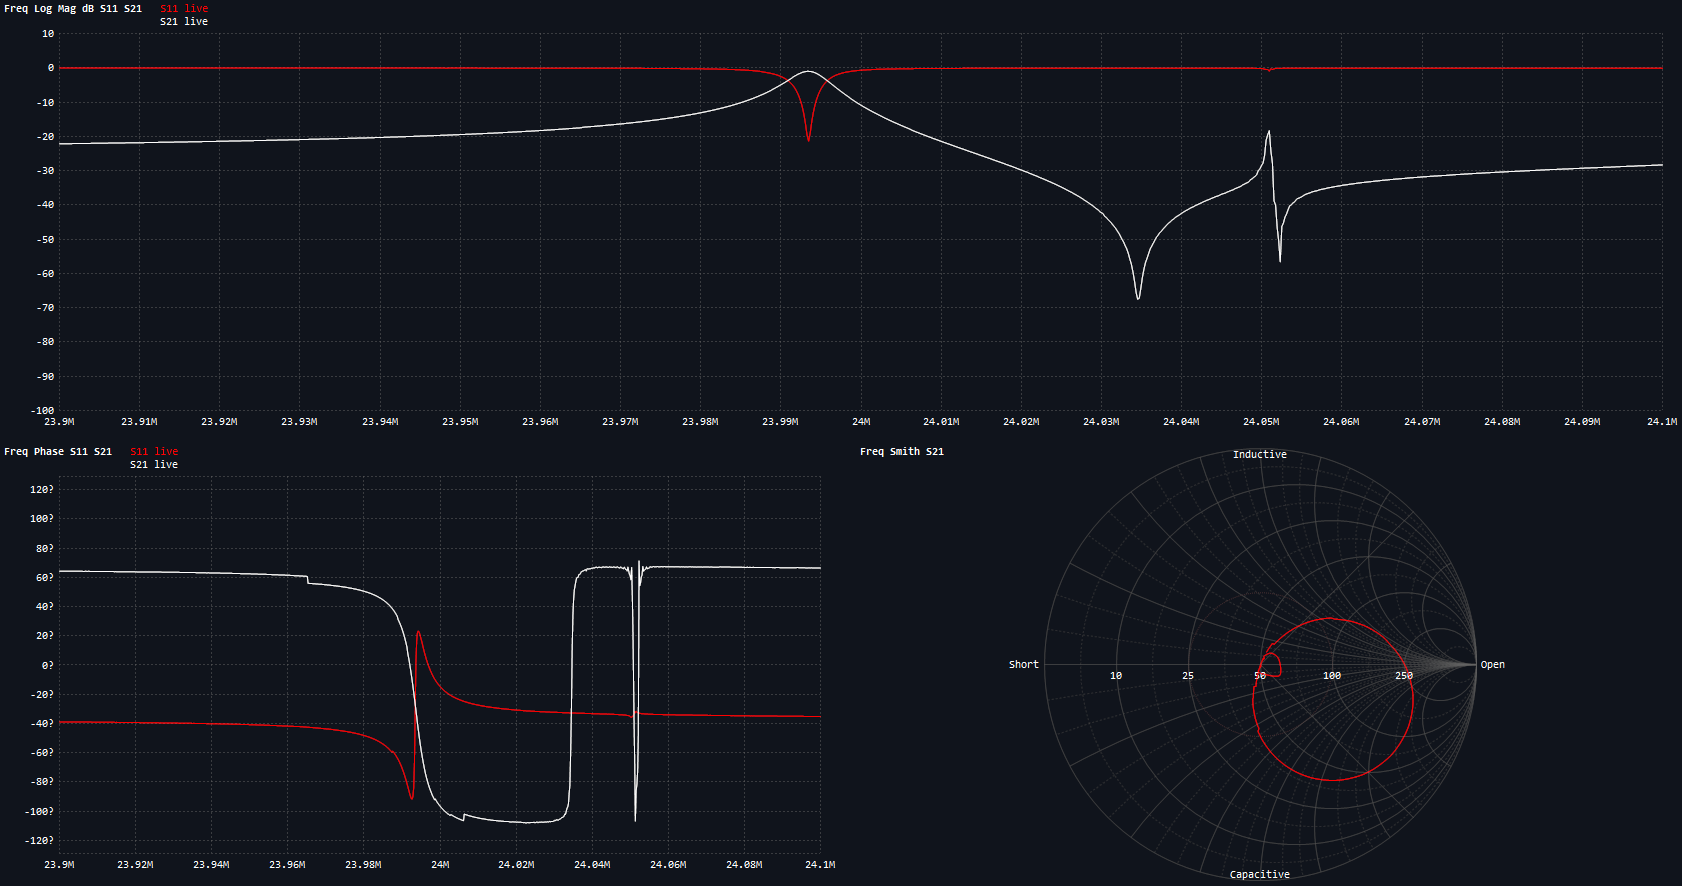
Task: Click the deepest S21 notch near -68 dB
Action: coord(1138,297)
